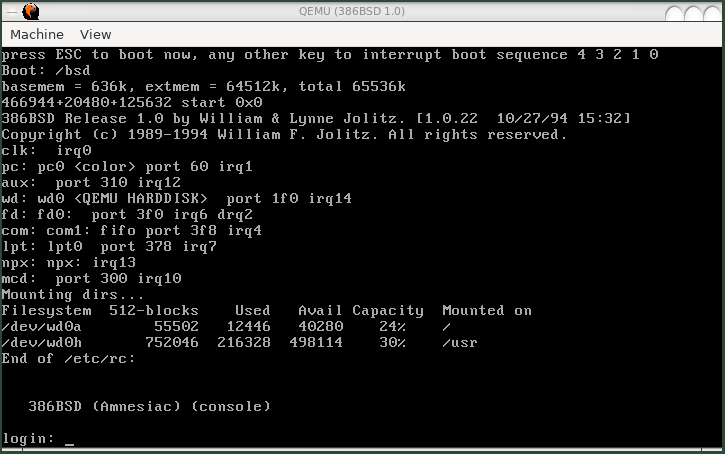The image size is (725, 454).
Task: Click the "Capacity" column header
Action: (x=388, y=311)
